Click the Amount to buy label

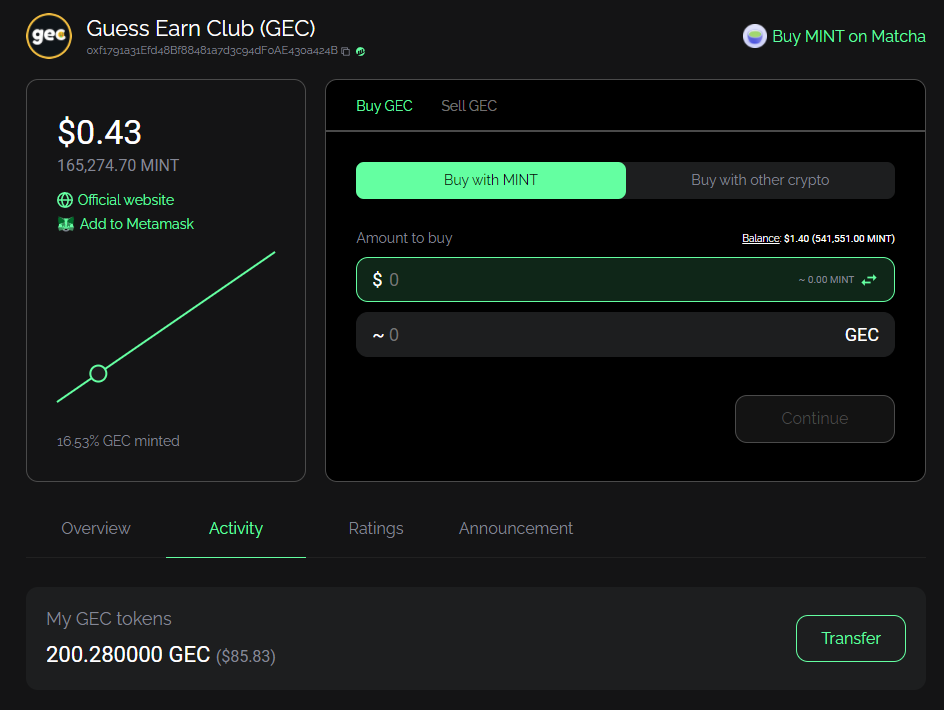coord(404,238)
